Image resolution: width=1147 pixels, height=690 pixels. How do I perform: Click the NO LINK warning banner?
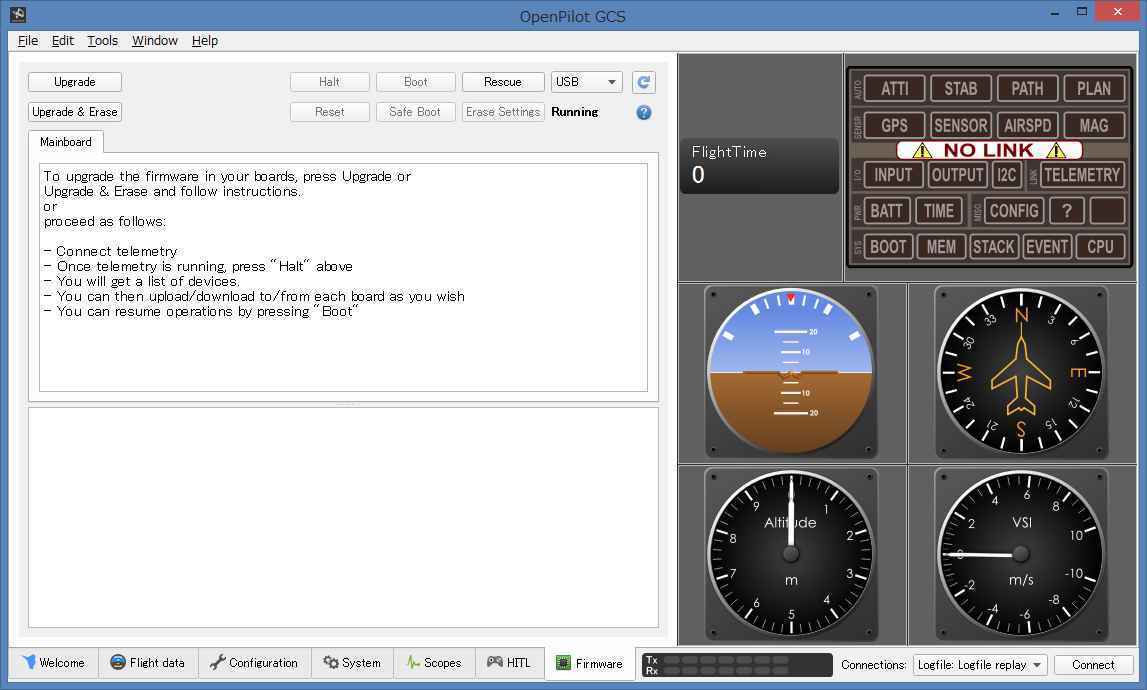[x=988, y=151]
